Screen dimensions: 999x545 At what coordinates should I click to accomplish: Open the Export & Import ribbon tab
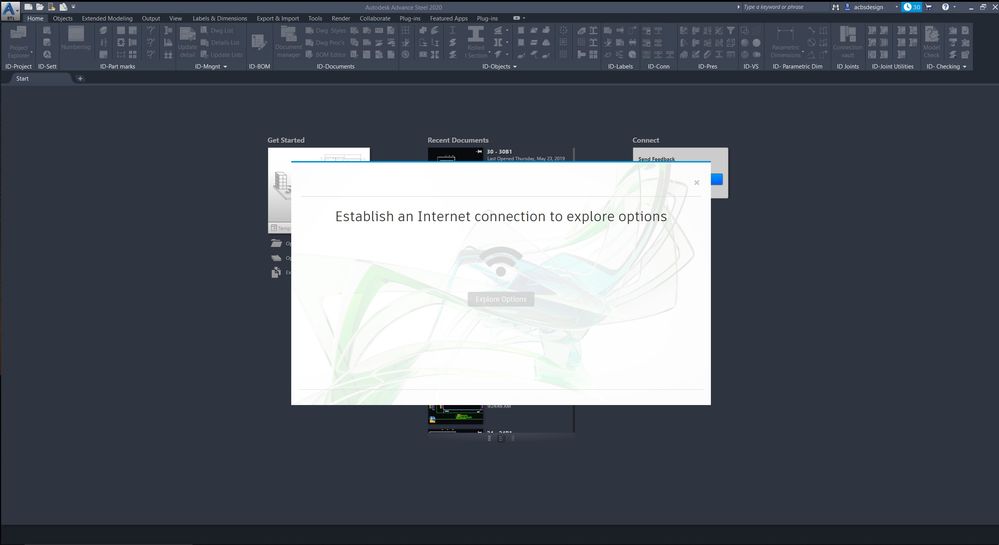(278, 18)
